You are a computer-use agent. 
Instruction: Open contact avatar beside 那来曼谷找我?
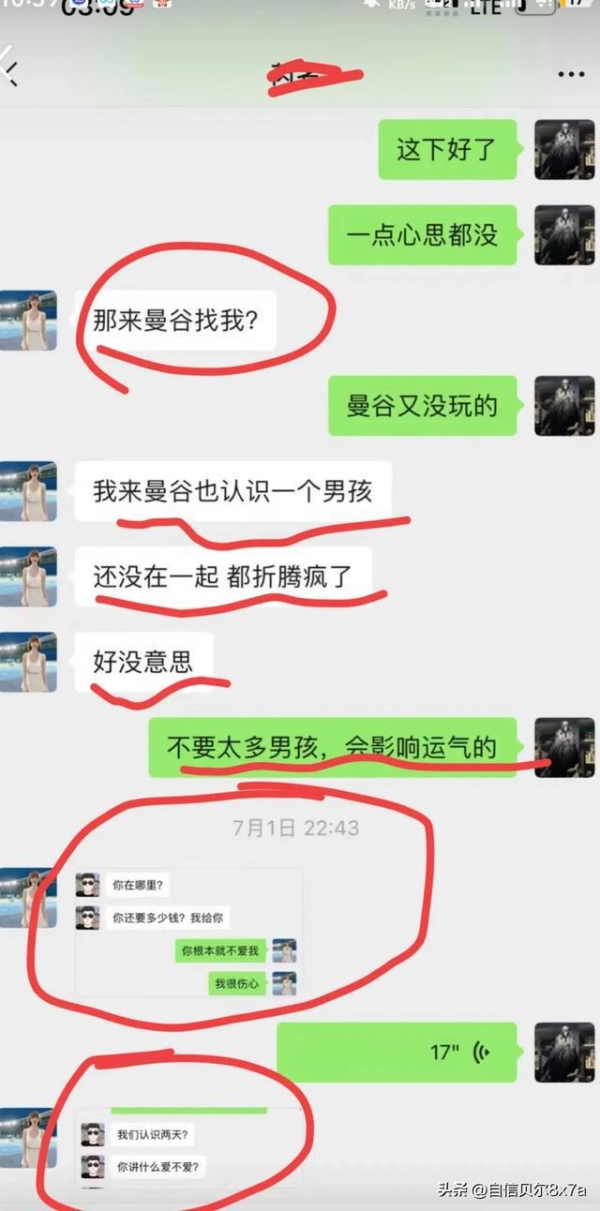click(28, 320)
